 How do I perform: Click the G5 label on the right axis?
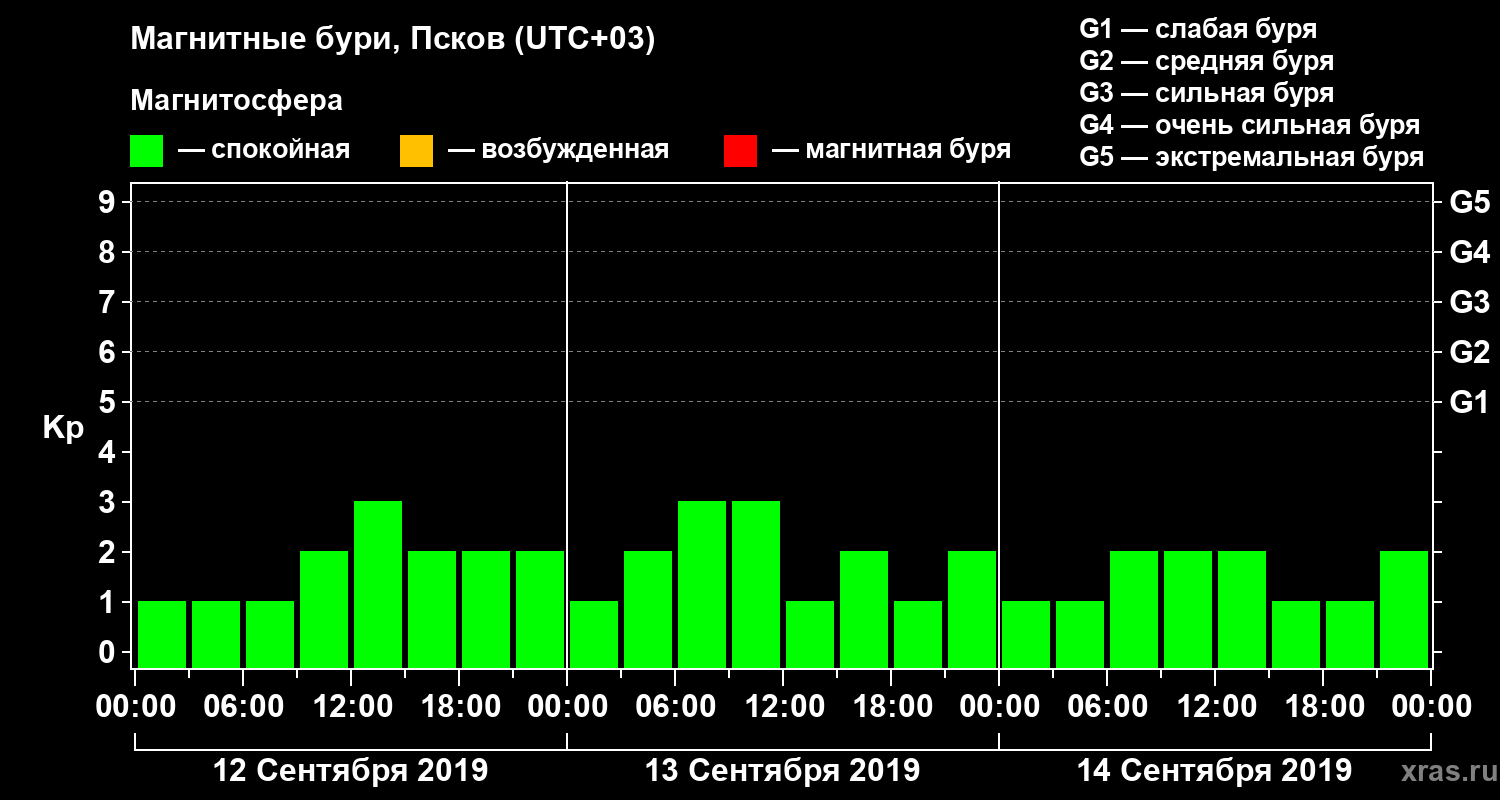pos(1470,202)
